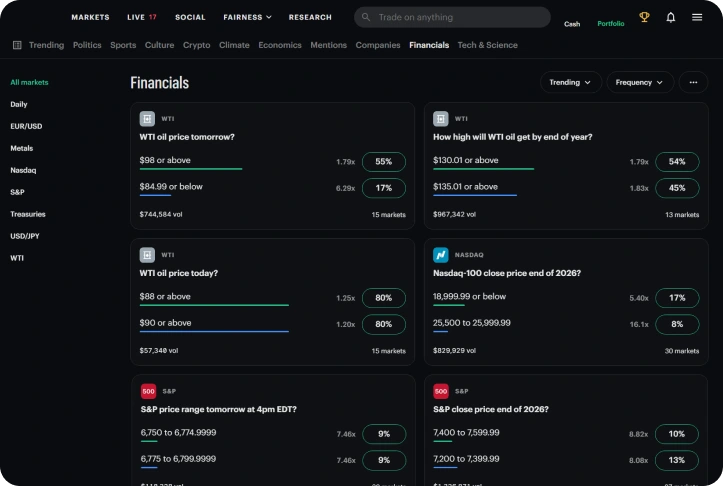
Task: Open the Frequency filter dropdown
Action: 640,82
